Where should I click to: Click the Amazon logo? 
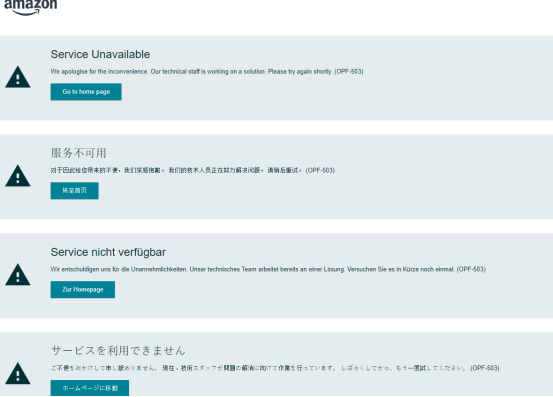30,7
